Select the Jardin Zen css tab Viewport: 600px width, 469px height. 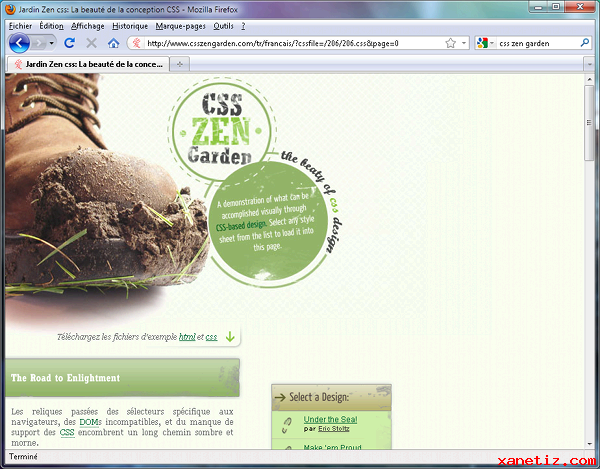tap(88, 64)
